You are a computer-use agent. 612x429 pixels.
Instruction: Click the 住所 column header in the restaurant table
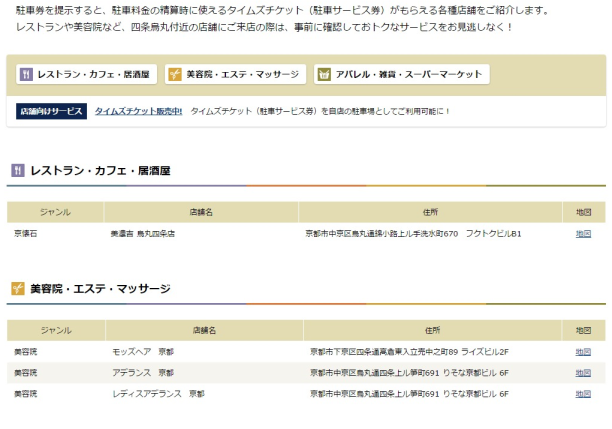point(430,212)
